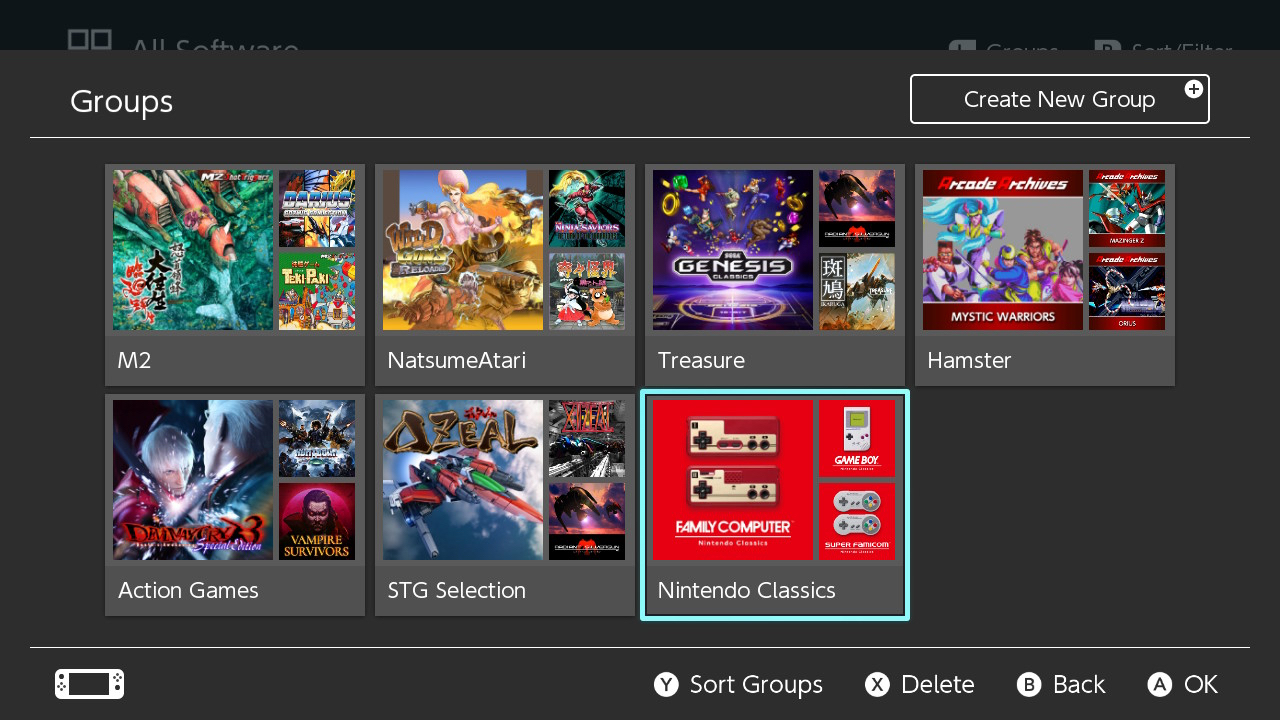This screenshot has height=720, width=1280.
Task: Click the Switch console controller icon
Action: click(x=89, y=684)
